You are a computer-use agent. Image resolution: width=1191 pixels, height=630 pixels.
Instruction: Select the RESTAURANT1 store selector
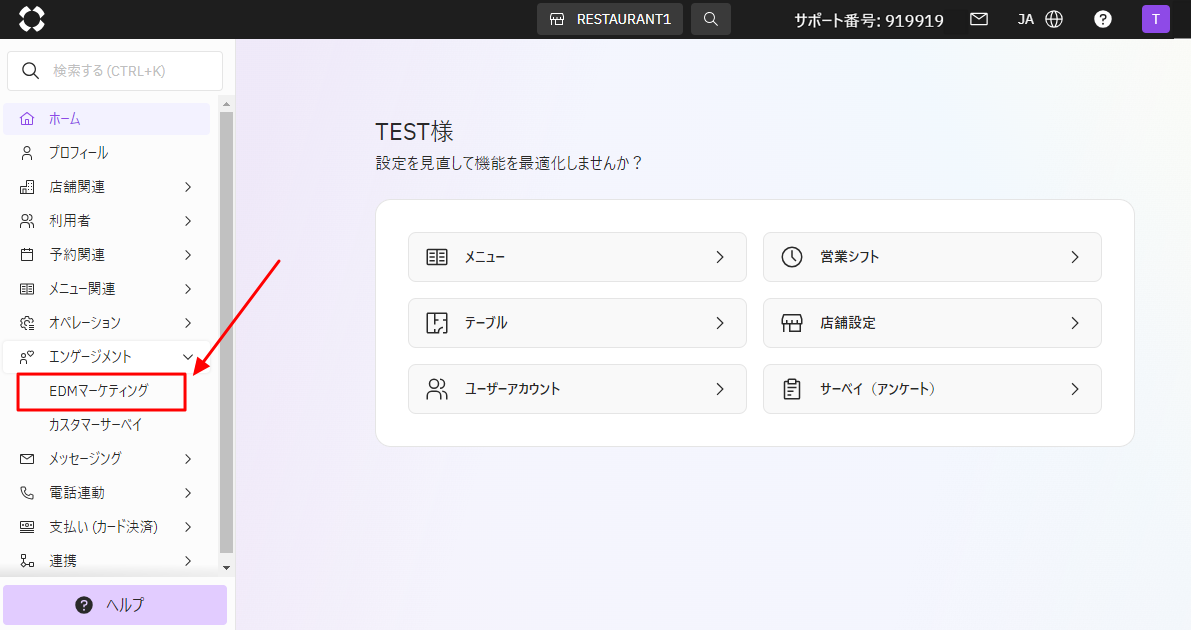pyautogui.click(x=610, y=19)
